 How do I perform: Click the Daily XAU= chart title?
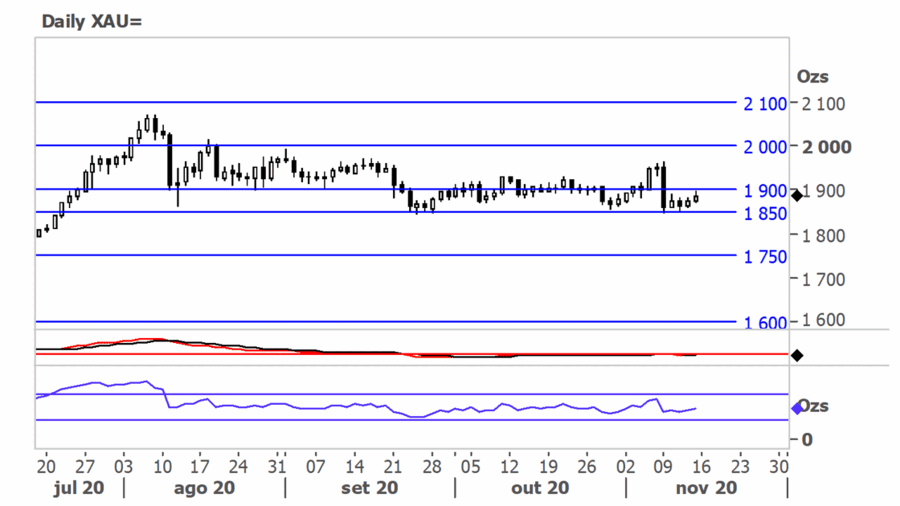coord(92,21)
